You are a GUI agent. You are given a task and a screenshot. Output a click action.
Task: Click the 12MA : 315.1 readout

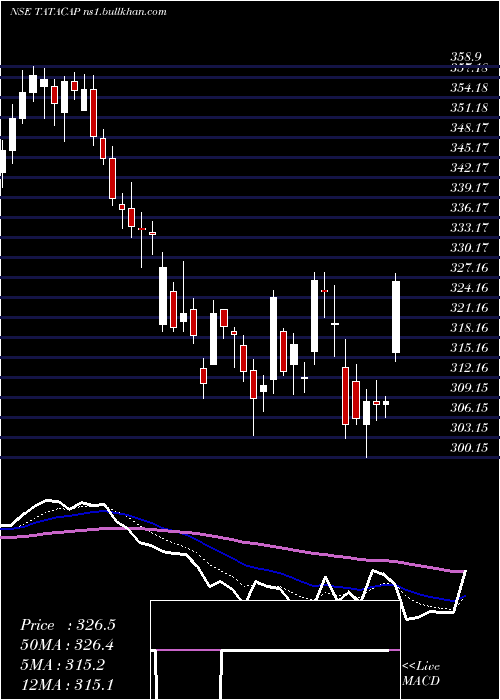66,684
